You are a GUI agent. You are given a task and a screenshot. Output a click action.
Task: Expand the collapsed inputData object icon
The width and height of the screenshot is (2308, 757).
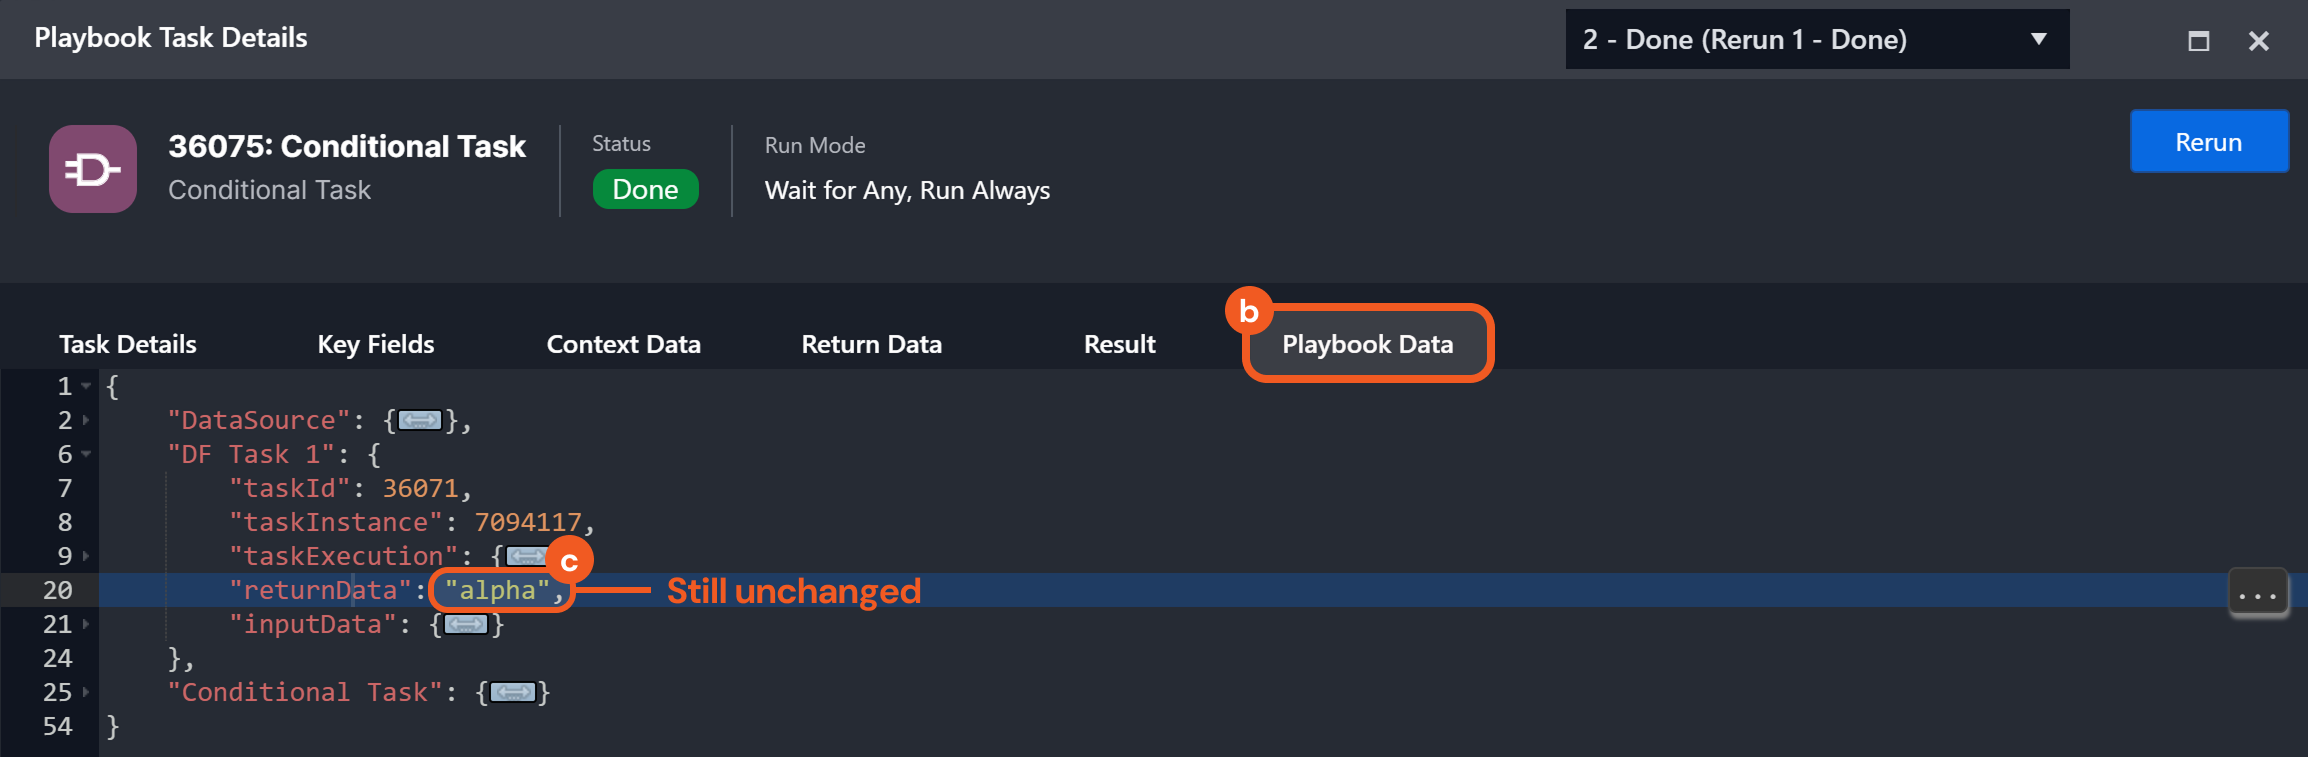466,625
